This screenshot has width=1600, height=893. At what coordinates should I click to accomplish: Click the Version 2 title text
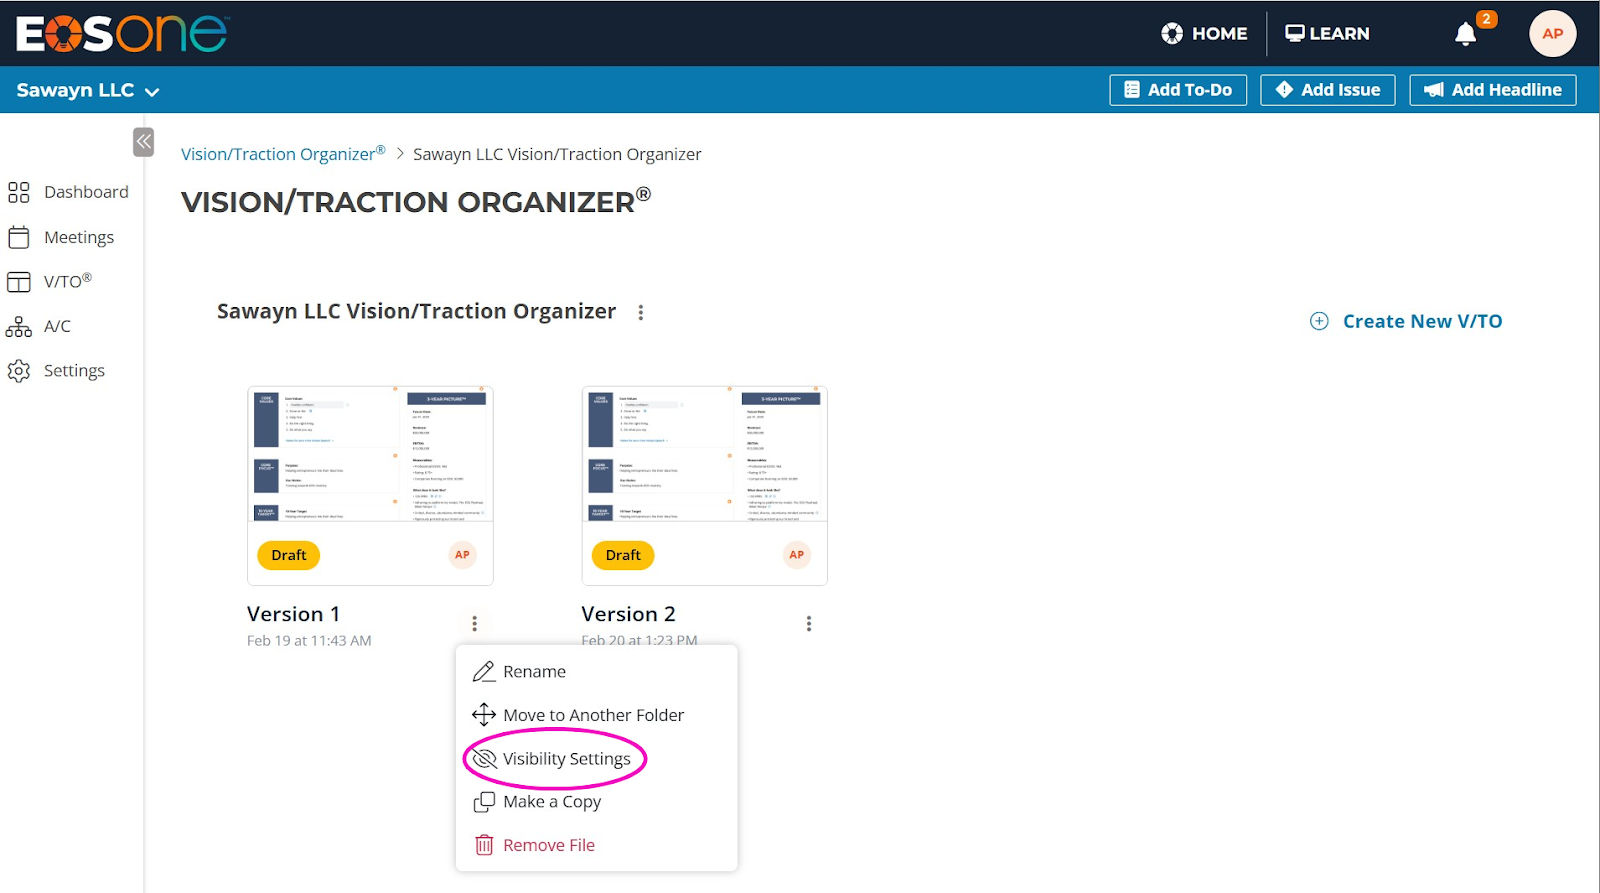click(629, 614)
